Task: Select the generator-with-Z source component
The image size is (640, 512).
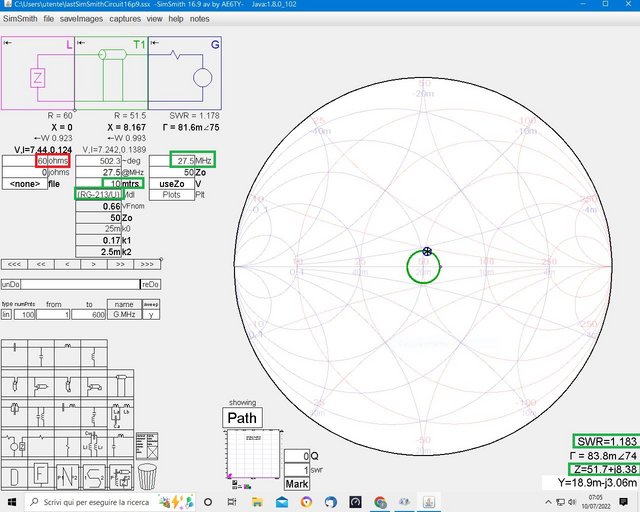Action: tap(15, 443)
